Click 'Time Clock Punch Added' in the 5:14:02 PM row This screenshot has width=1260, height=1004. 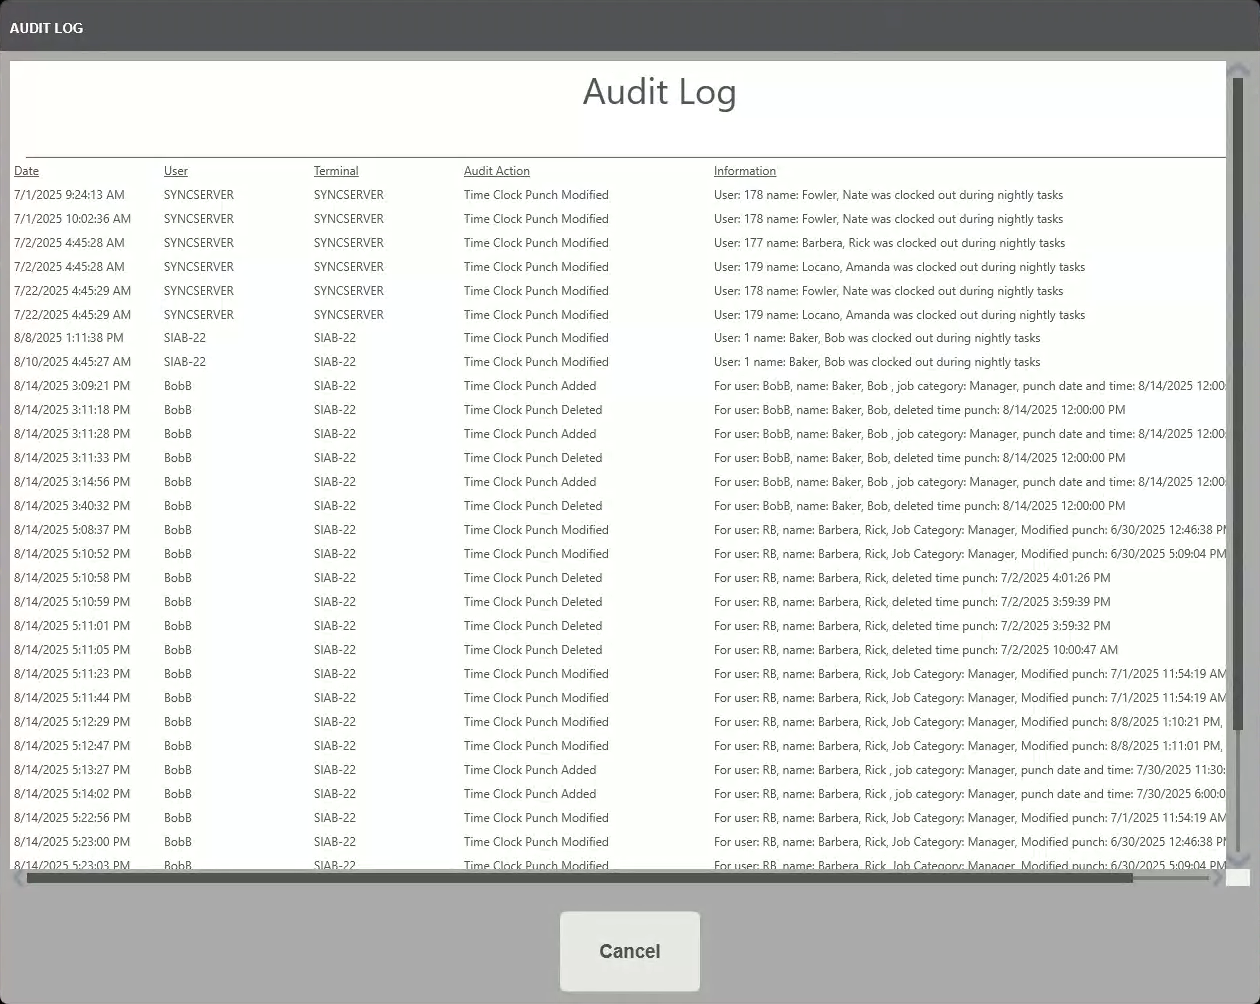530,794
